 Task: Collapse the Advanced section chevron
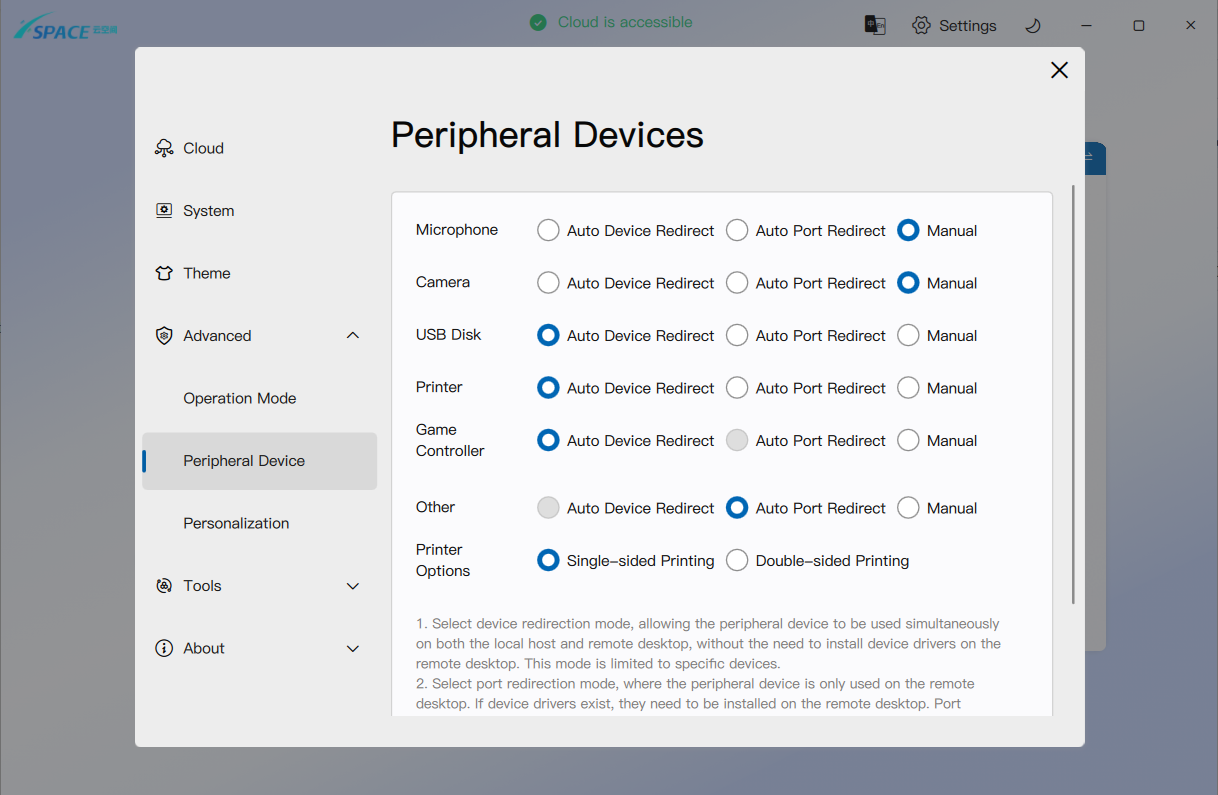[x=353, y=336]
